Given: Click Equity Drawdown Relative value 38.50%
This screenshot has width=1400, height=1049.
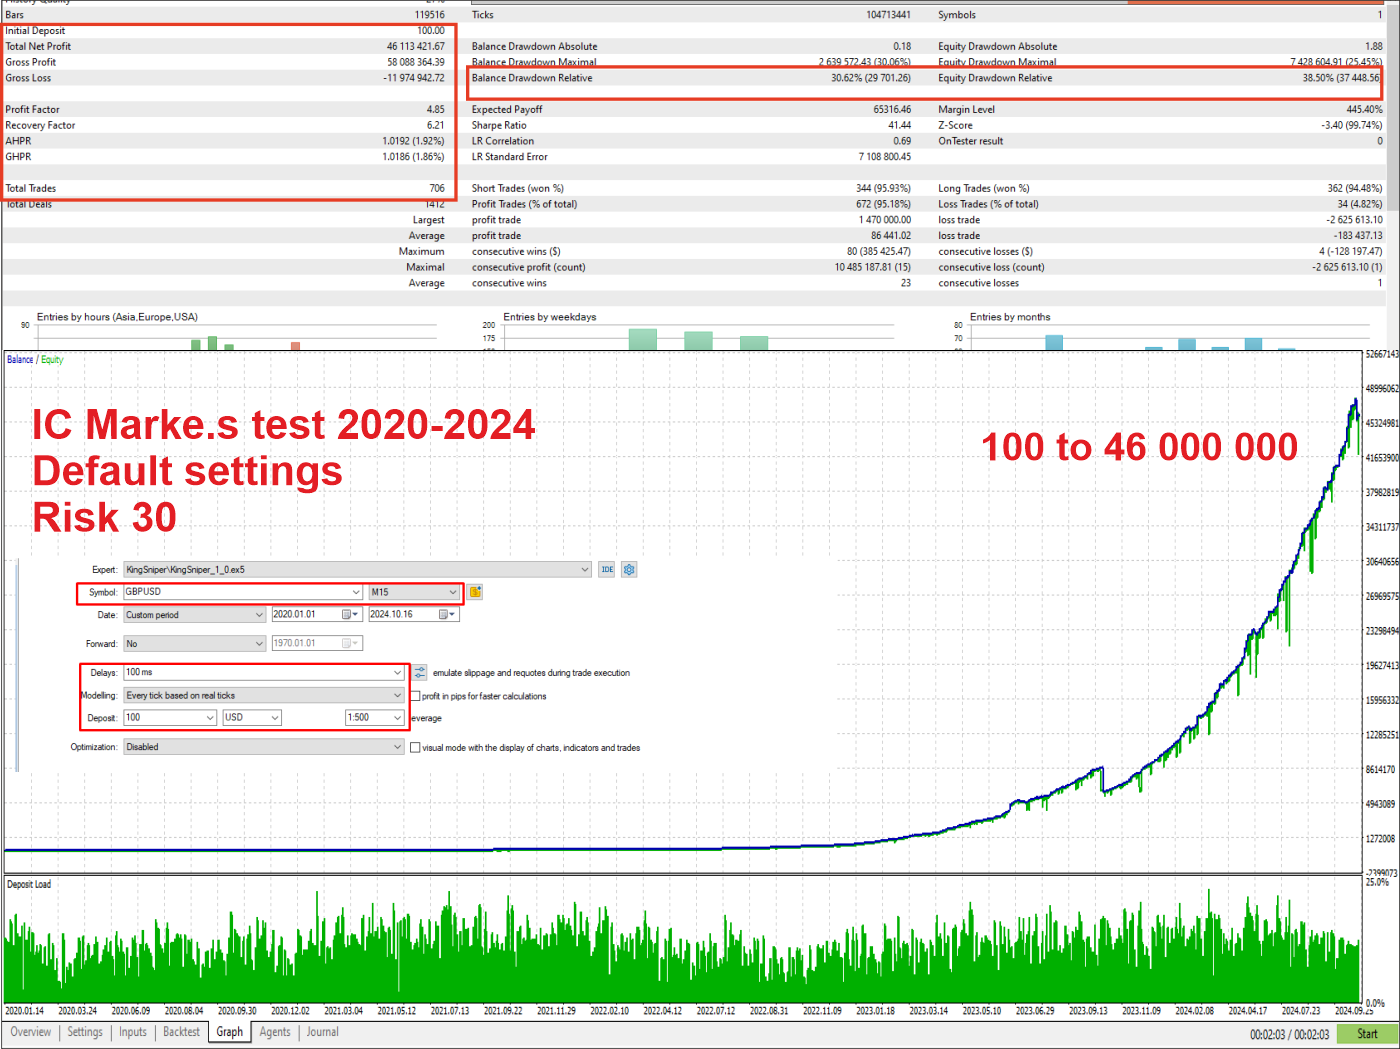Looking at the screenshot, I should (x=1341, y=78).
